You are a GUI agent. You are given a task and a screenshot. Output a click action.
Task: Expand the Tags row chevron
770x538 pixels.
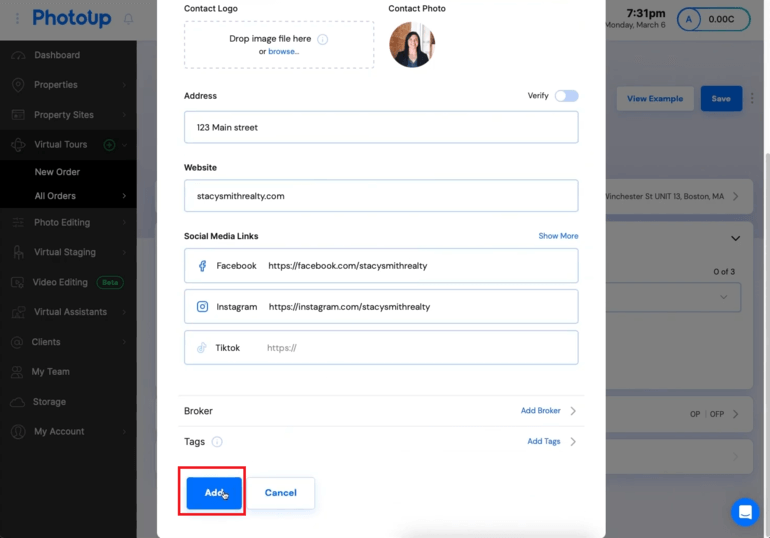point(573,441)
